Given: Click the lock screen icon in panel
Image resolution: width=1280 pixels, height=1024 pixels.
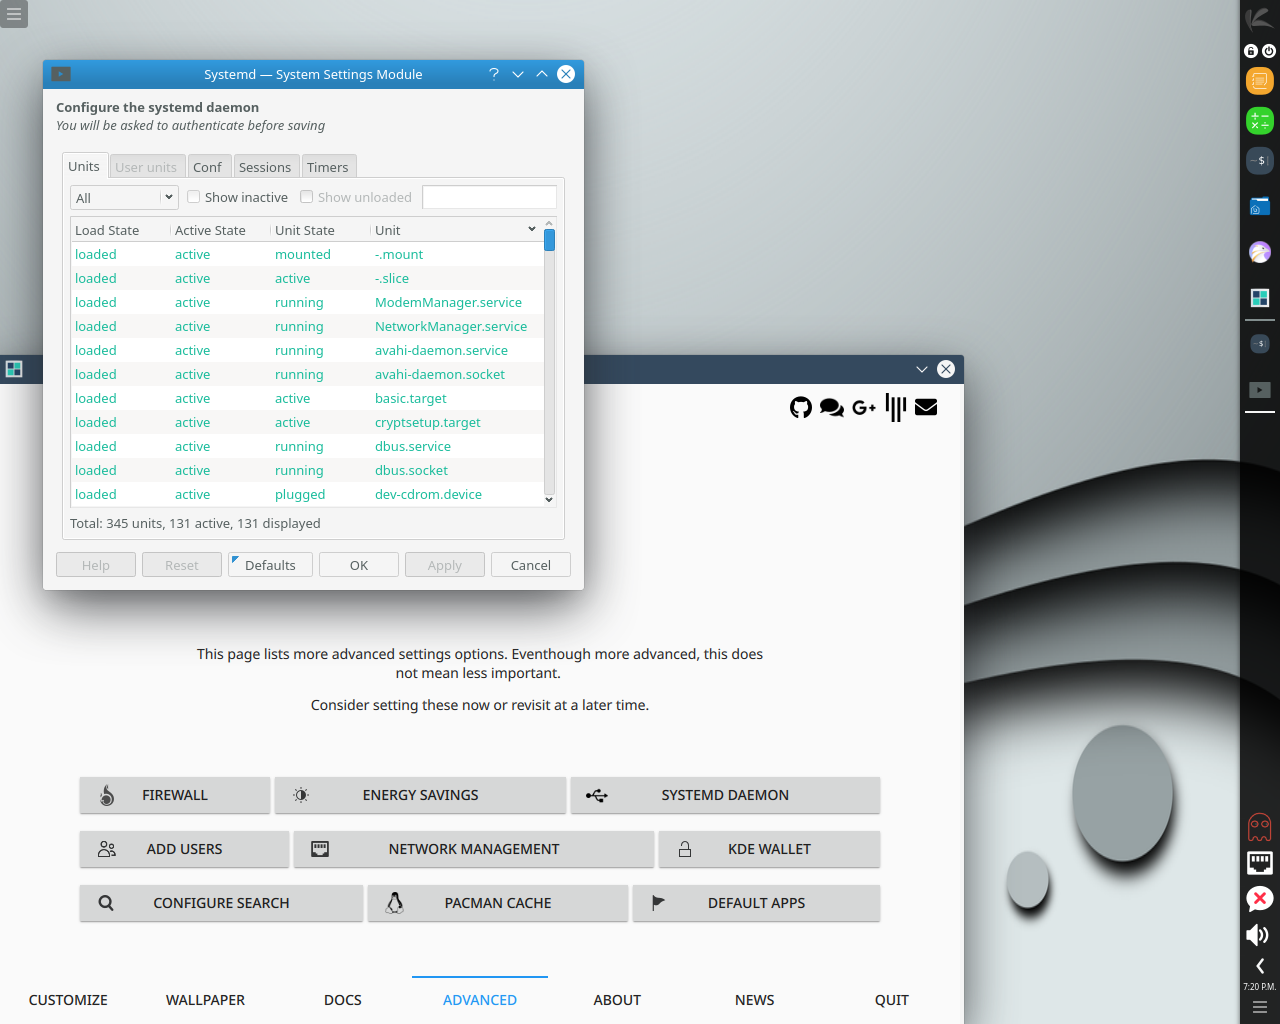Looking at the screenshot, I should (1251, 50).
